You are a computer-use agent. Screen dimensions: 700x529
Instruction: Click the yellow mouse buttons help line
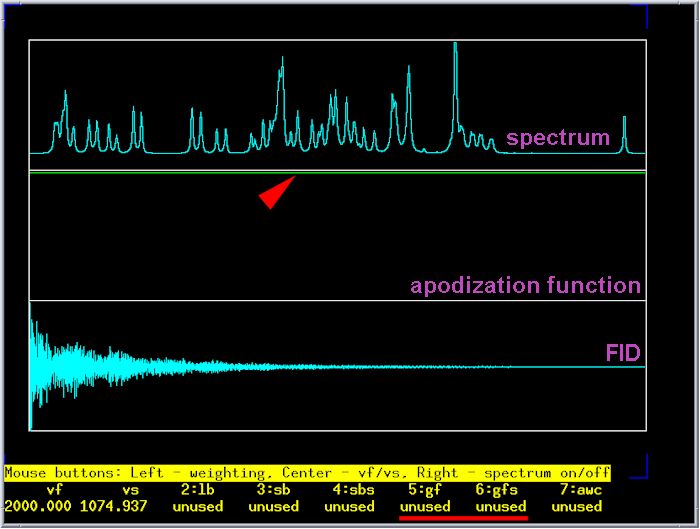click(308, 473)
